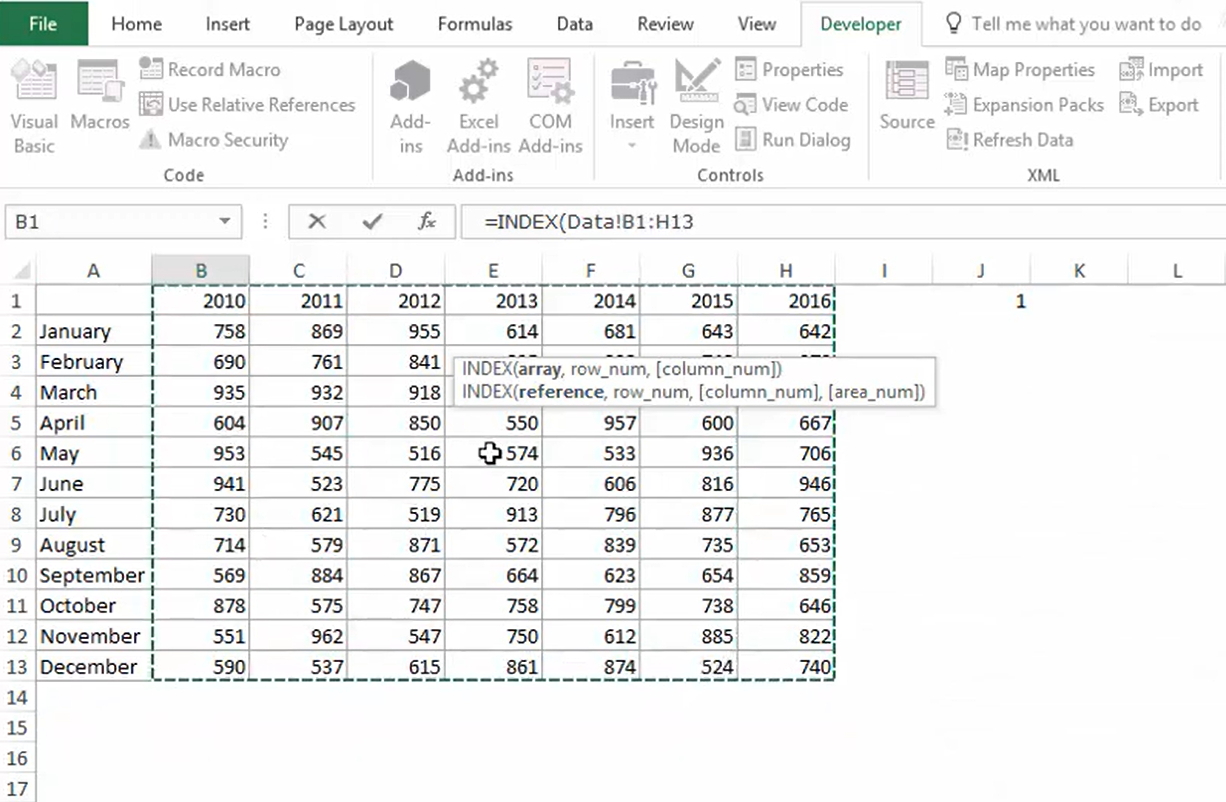Image resolution: width=1226 pixels, height=802 pixels.
Task: Click the 758 value for January
Action: tap(201, 331)
